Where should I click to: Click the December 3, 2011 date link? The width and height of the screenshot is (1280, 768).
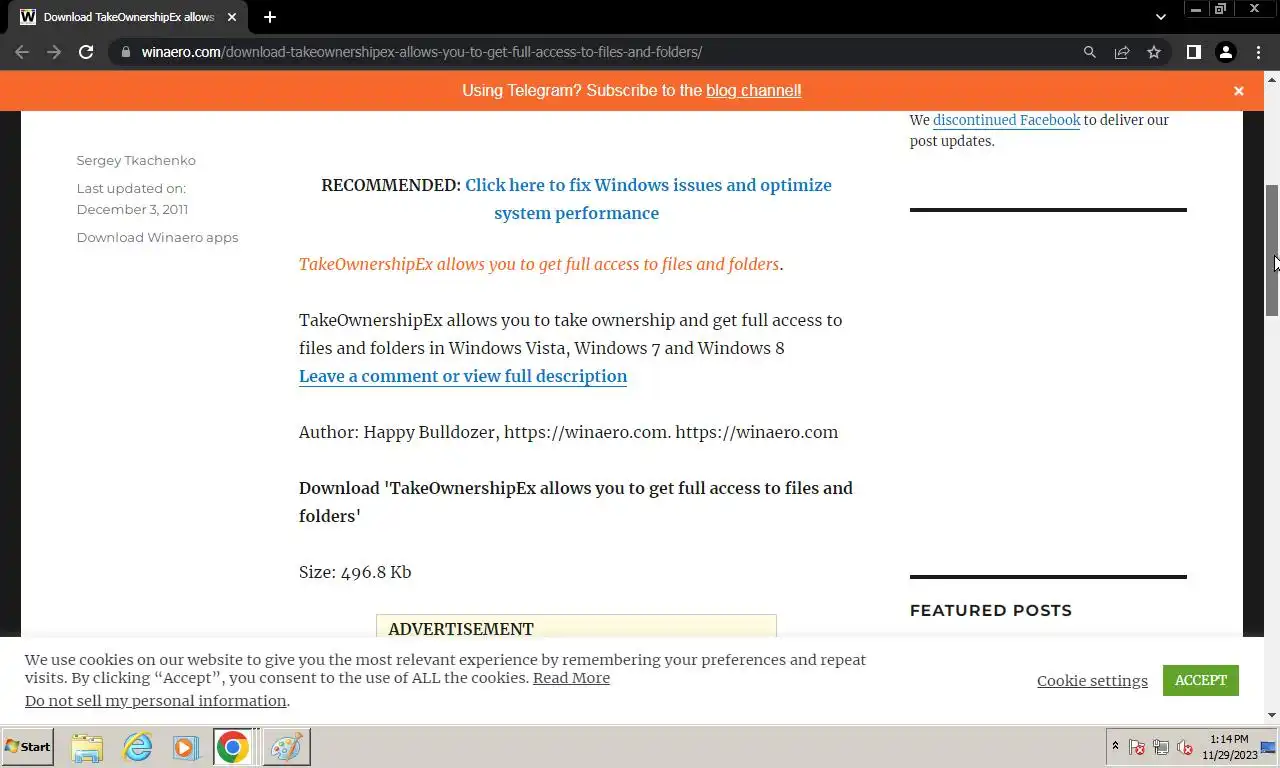pyautogui.click(x=132, y=209)
